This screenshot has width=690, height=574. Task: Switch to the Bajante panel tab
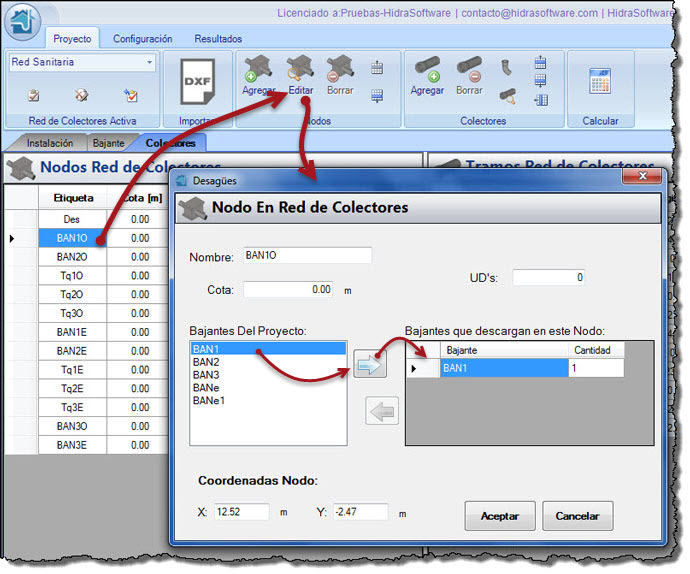108,143
